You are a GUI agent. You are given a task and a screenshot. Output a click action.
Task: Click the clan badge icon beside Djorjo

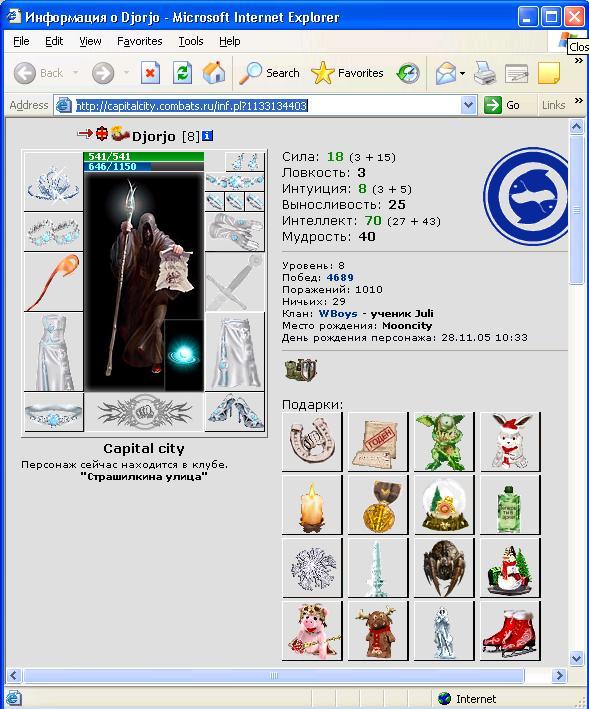(120, 133)
